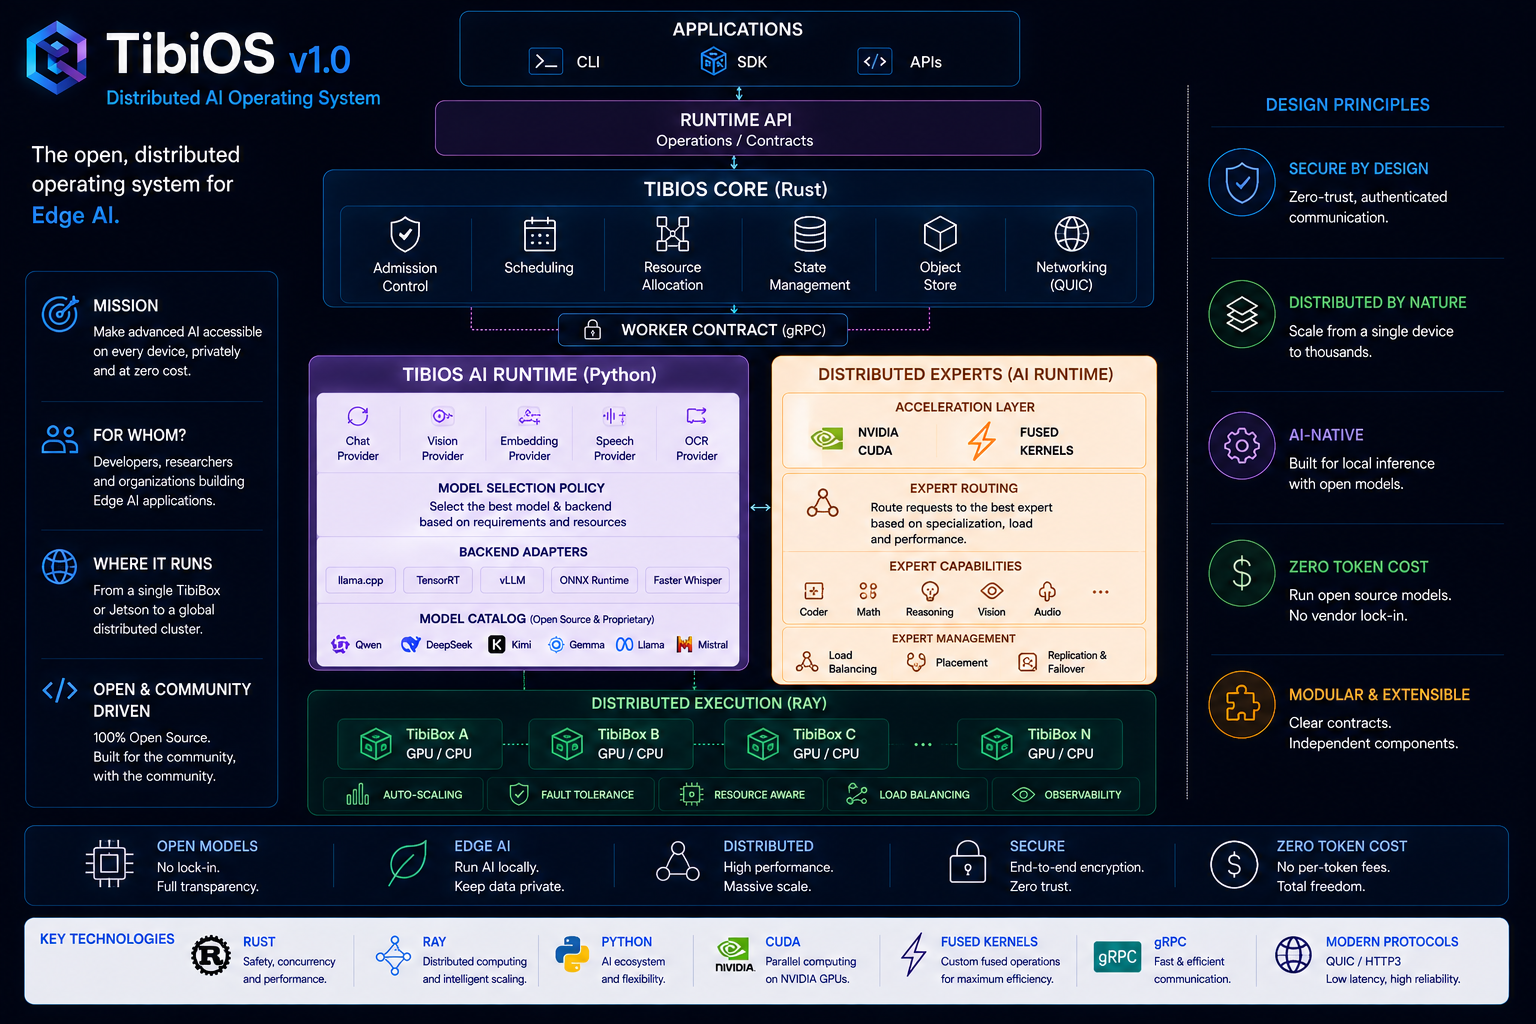Click the DESIGN PRINCIPLES heading
This screenshot has height=1024, width=1536.
[x=1347, y=105]
